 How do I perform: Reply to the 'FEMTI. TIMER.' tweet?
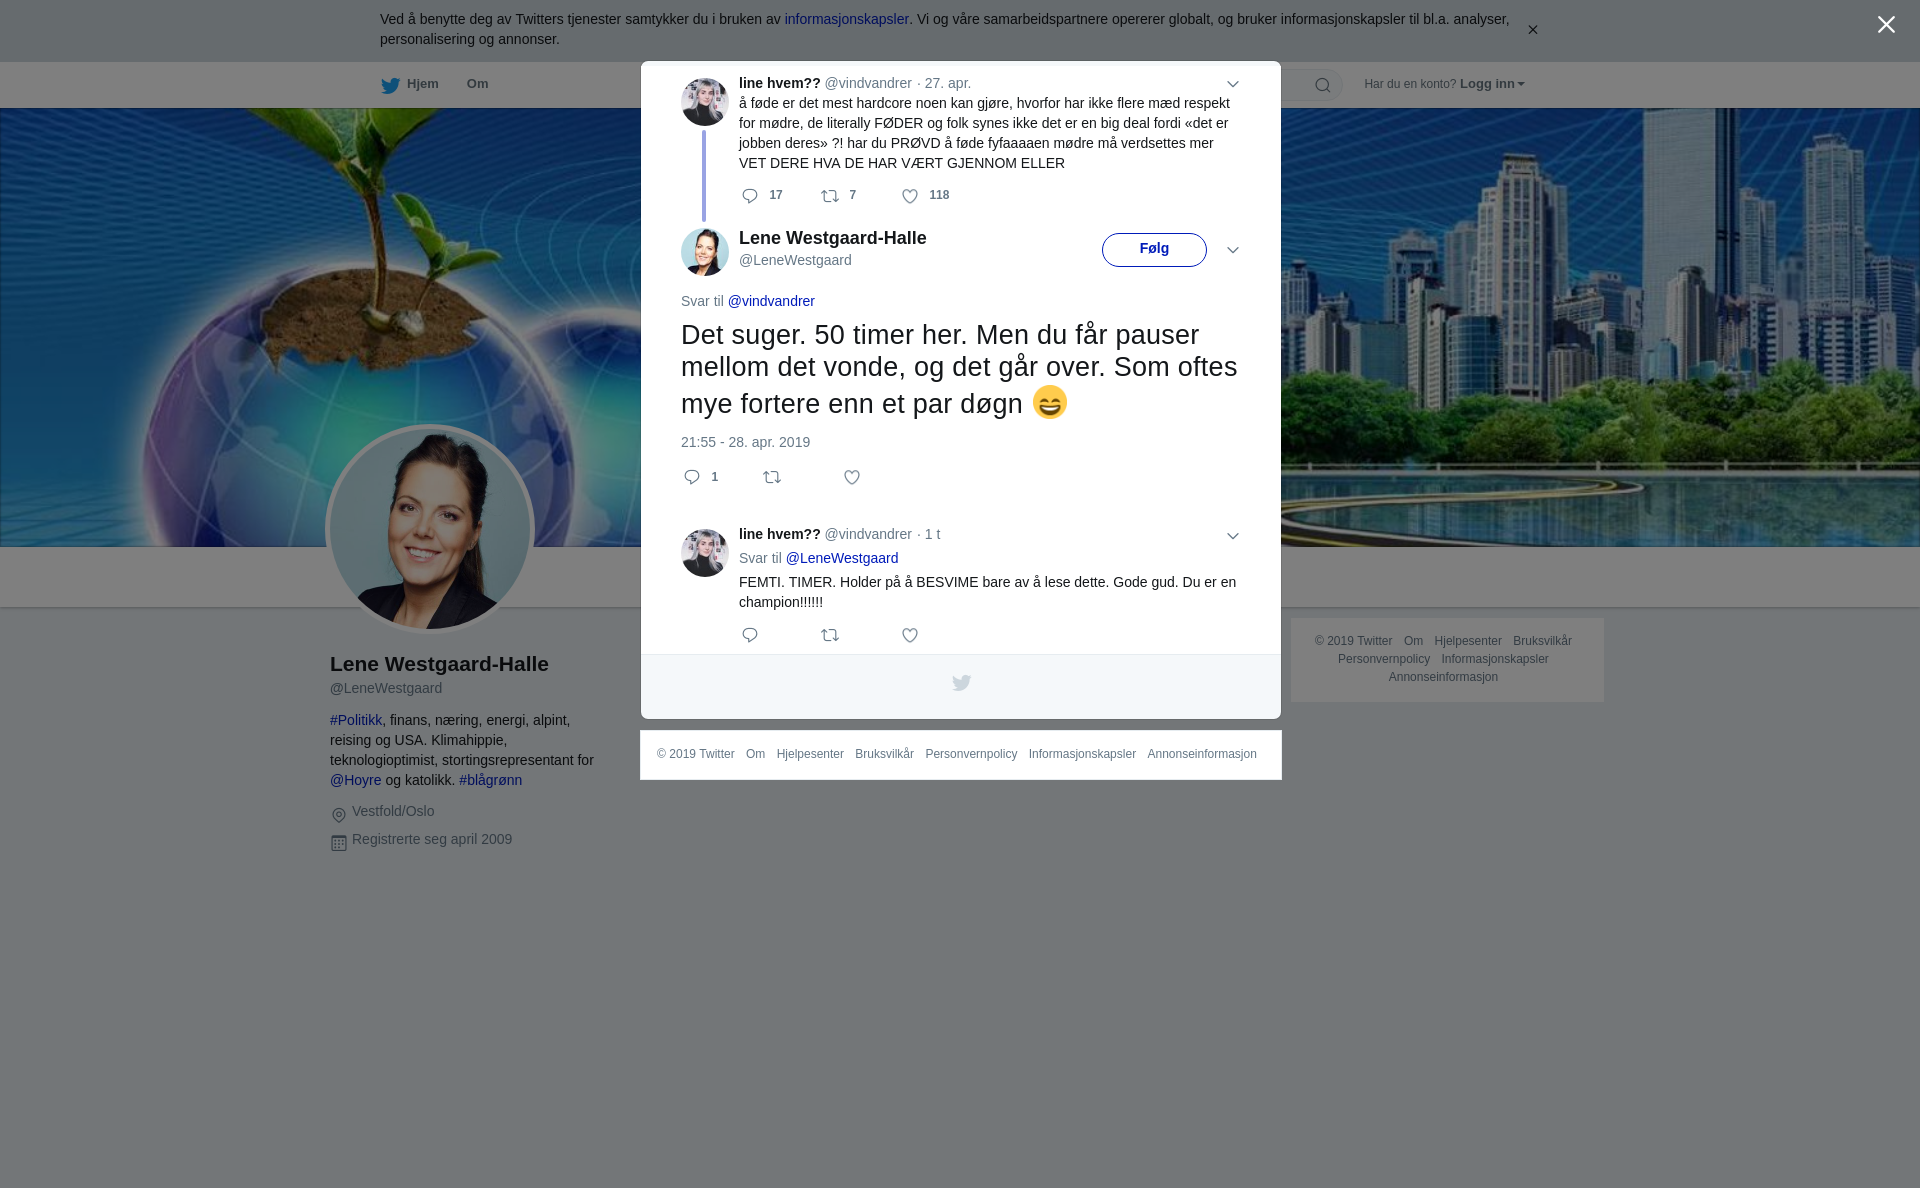coord(750,635)
